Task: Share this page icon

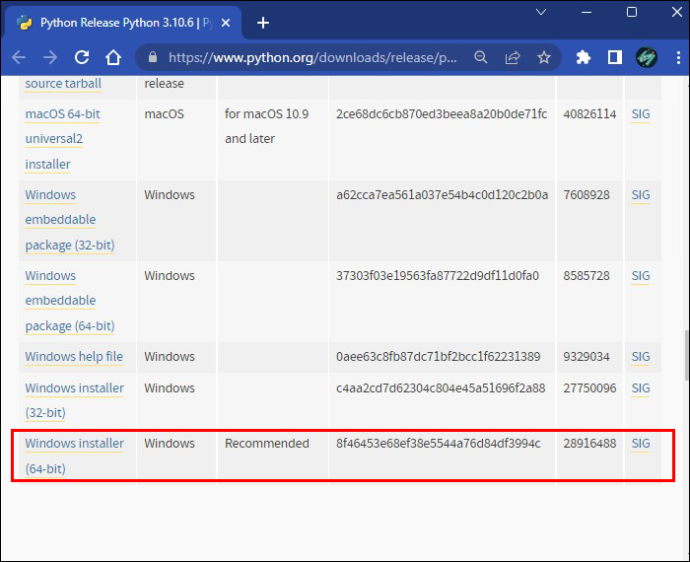Action: (513, 57)
